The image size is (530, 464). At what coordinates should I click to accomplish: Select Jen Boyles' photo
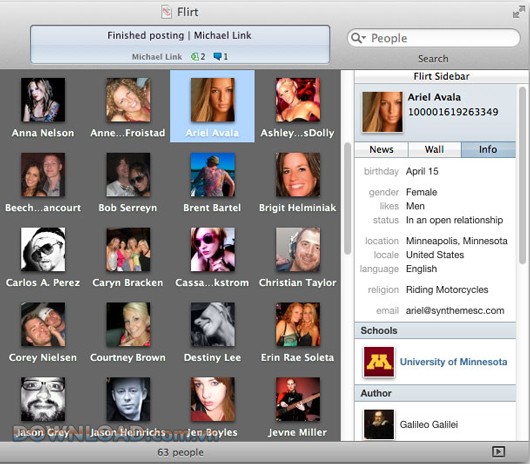click(213, 399)
